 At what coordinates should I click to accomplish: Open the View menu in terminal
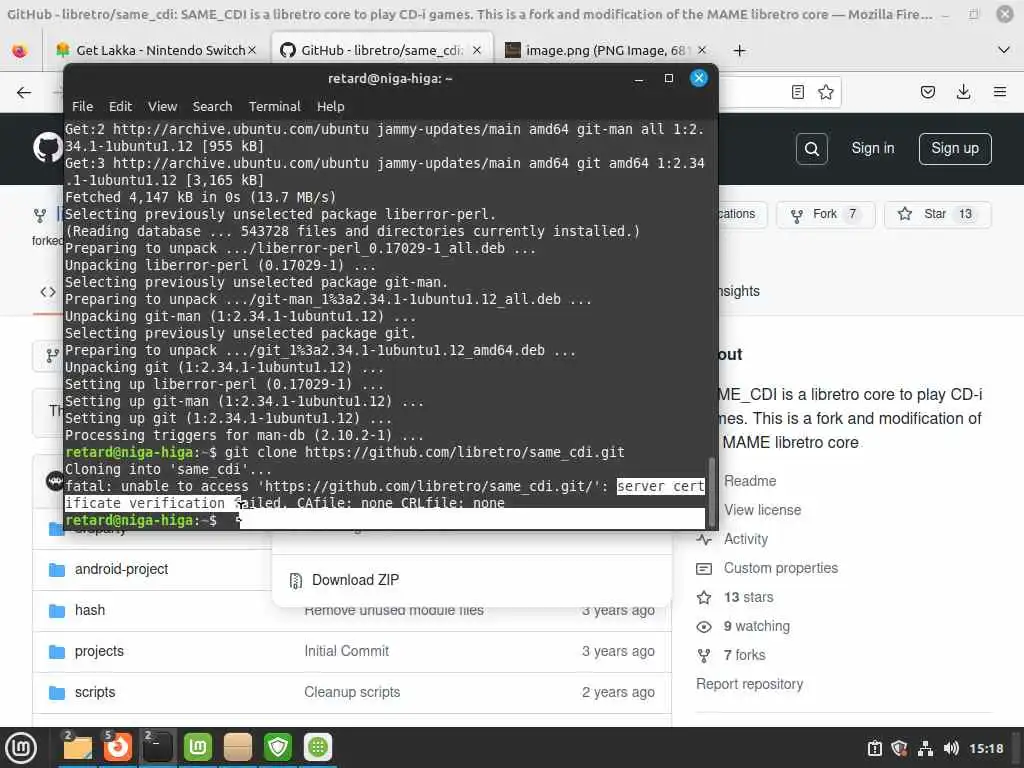tap(162, 106)
